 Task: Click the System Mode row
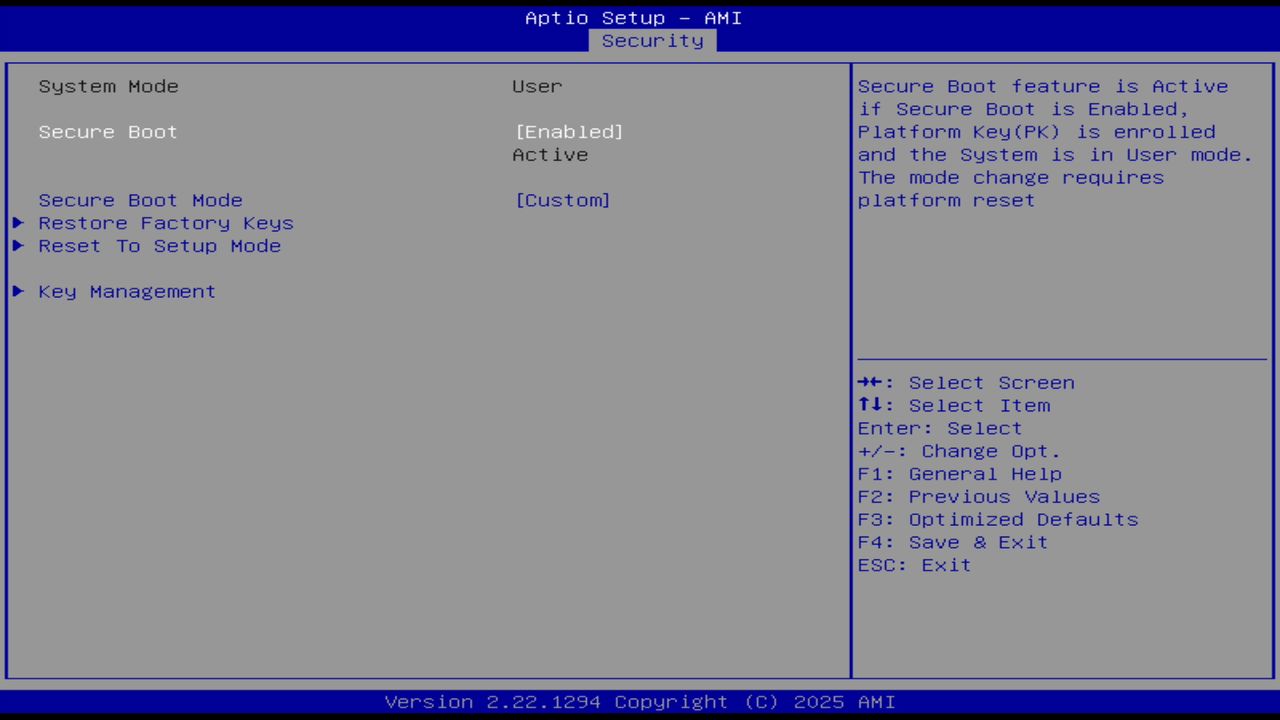coord(108,86)
